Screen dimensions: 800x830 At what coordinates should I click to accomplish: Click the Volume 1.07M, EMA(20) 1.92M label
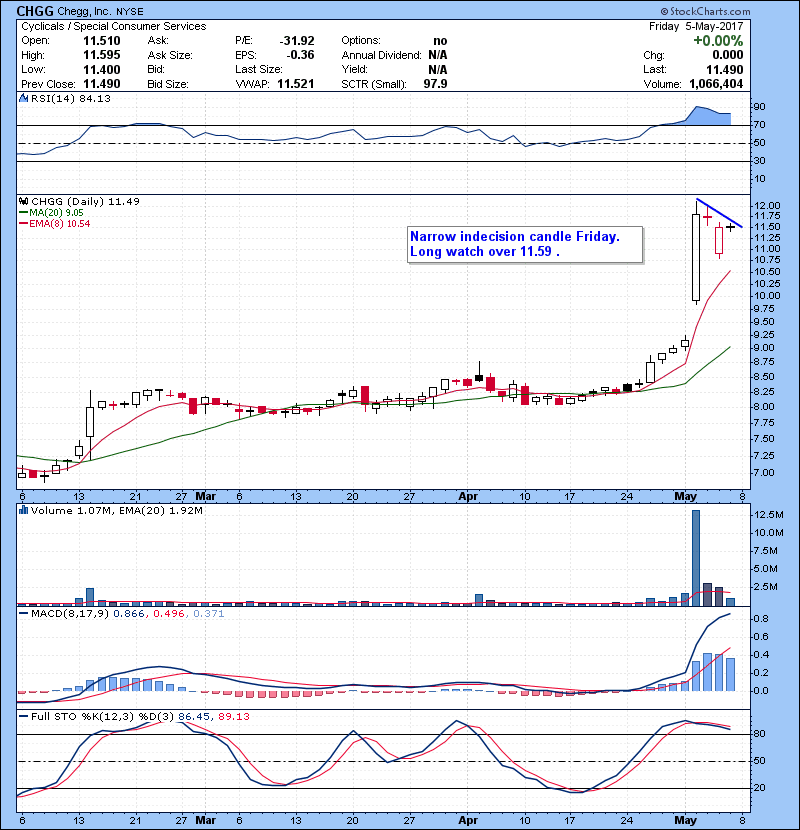[116, 510]
